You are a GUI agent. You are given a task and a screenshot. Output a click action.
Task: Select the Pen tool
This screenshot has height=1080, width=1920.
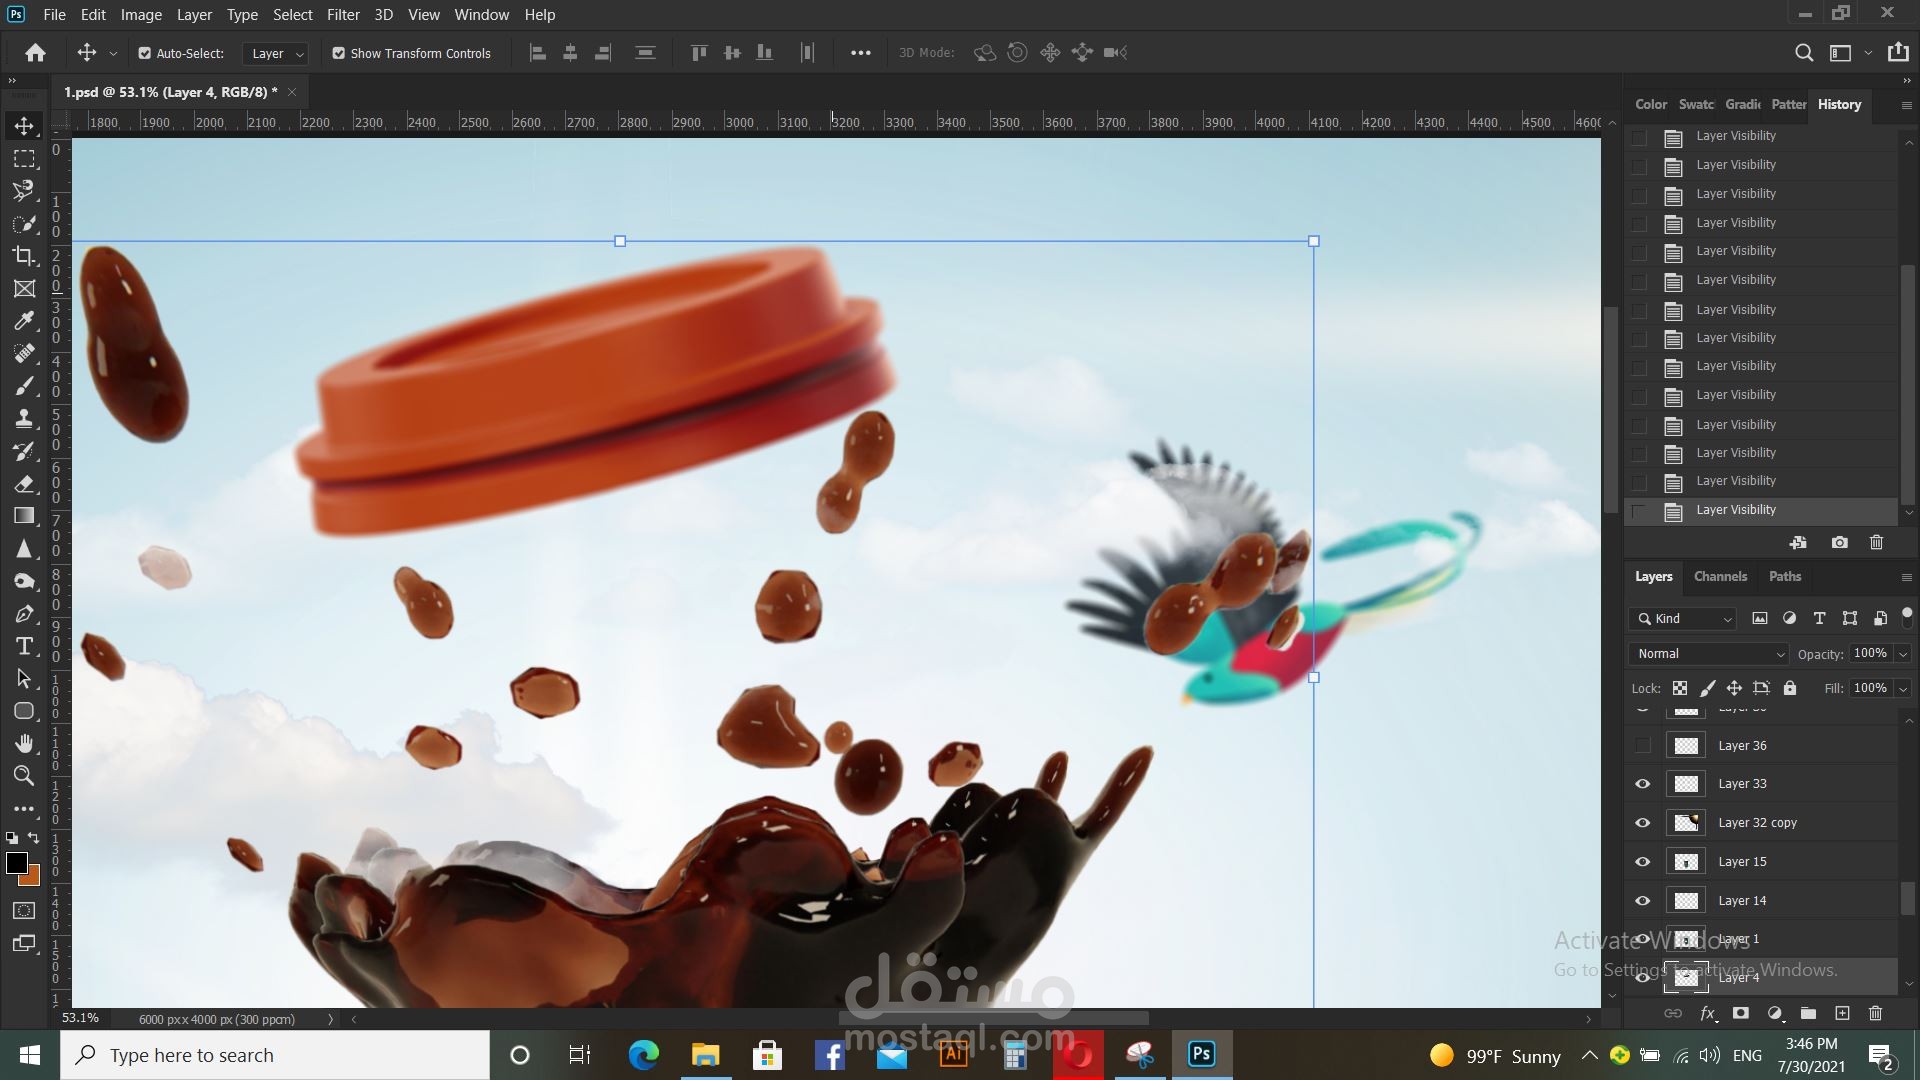tap(24, 614)
